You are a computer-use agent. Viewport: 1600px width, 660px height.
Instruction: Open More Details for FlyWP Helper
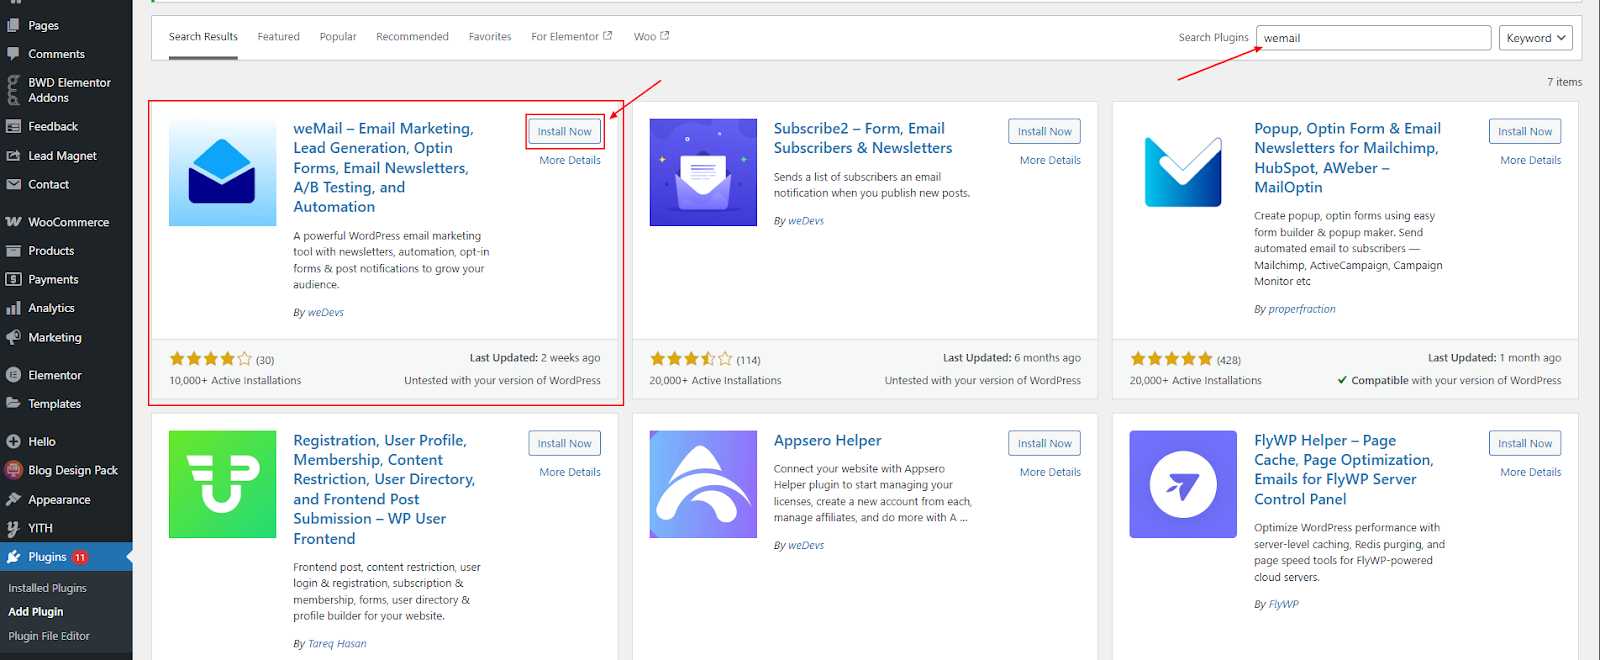point(1530,472)
